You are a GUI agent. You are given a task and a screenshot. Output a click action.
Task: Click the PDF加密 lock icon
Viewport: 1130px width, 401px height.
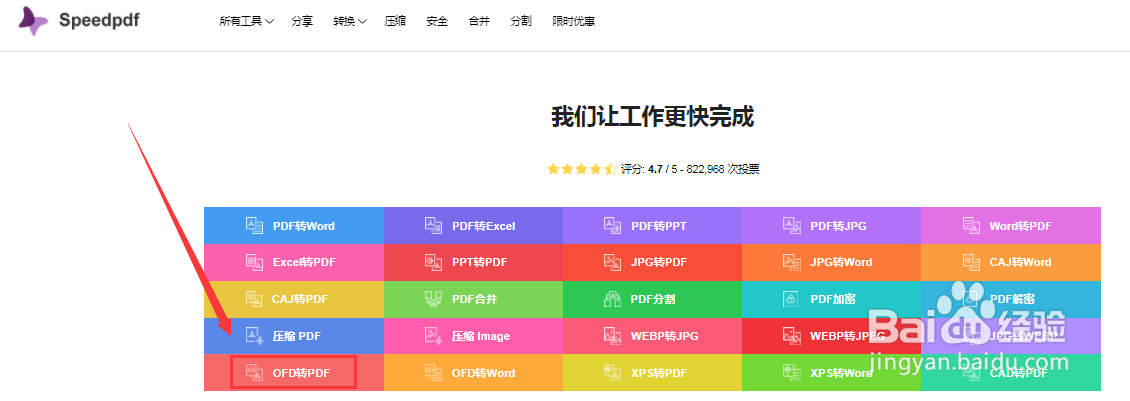coord(792,299)
